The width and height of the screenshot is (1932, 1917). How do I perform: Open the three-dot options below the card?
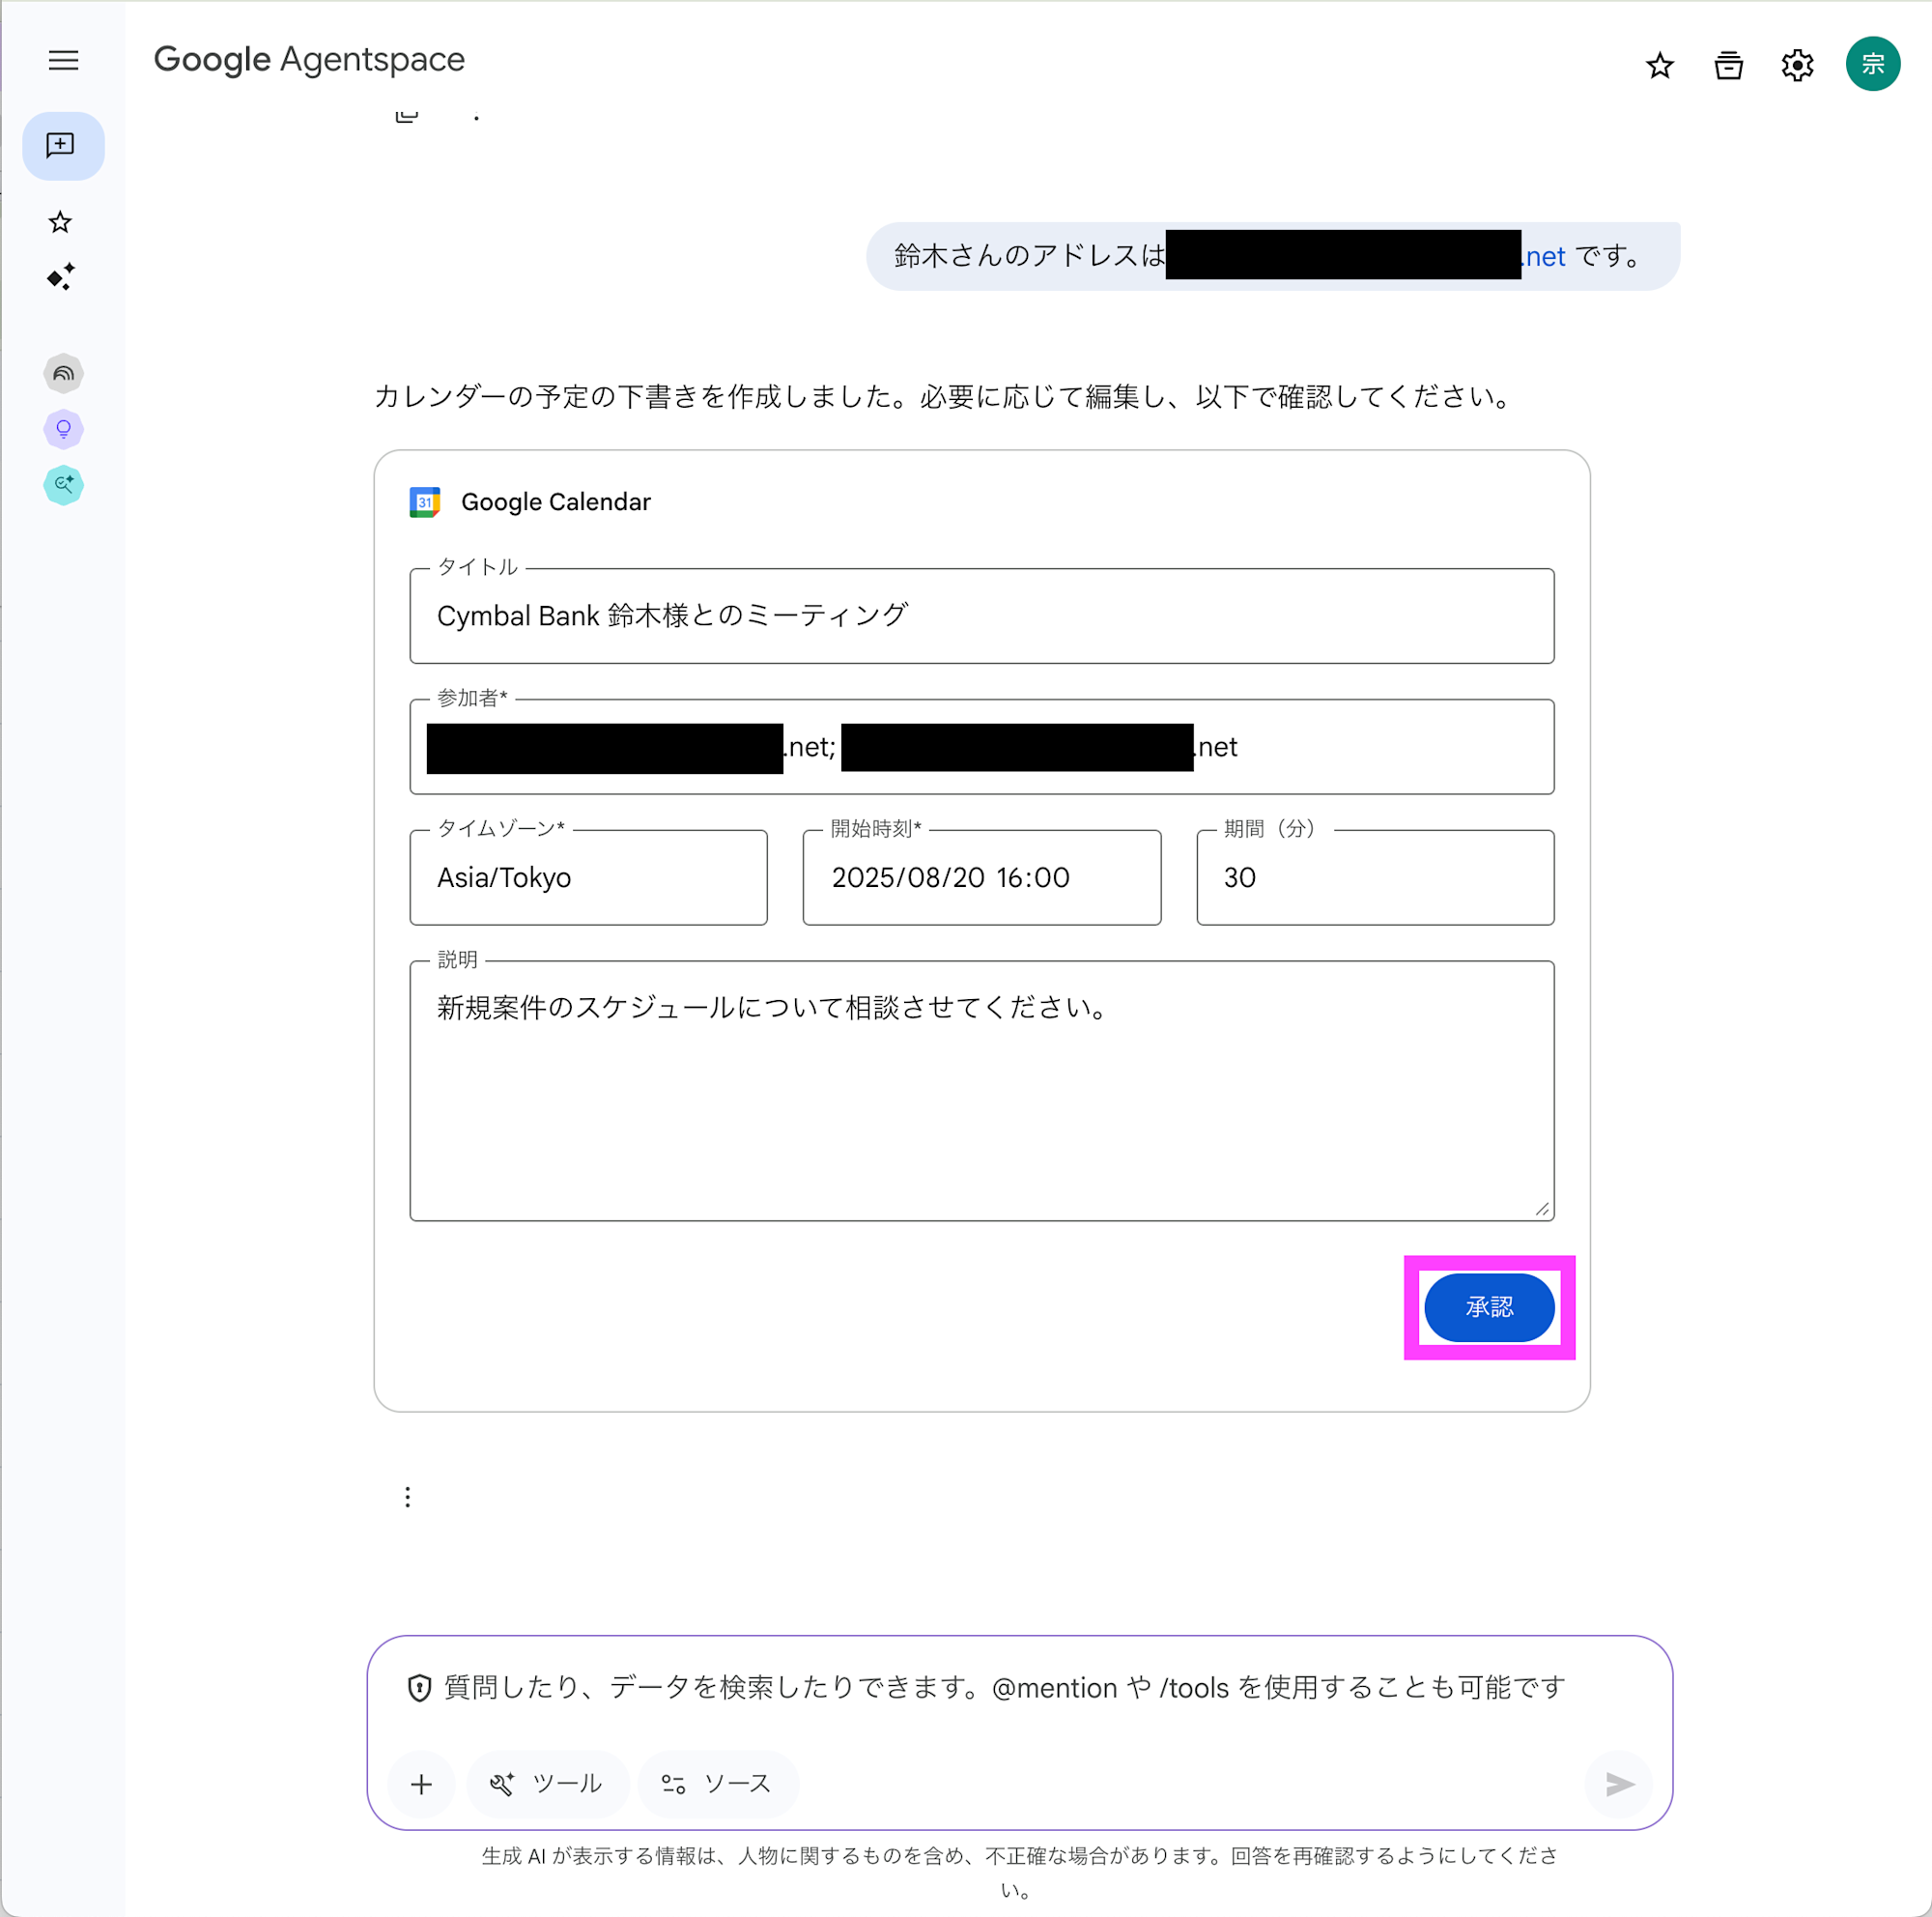click(x=407, y=1496)
